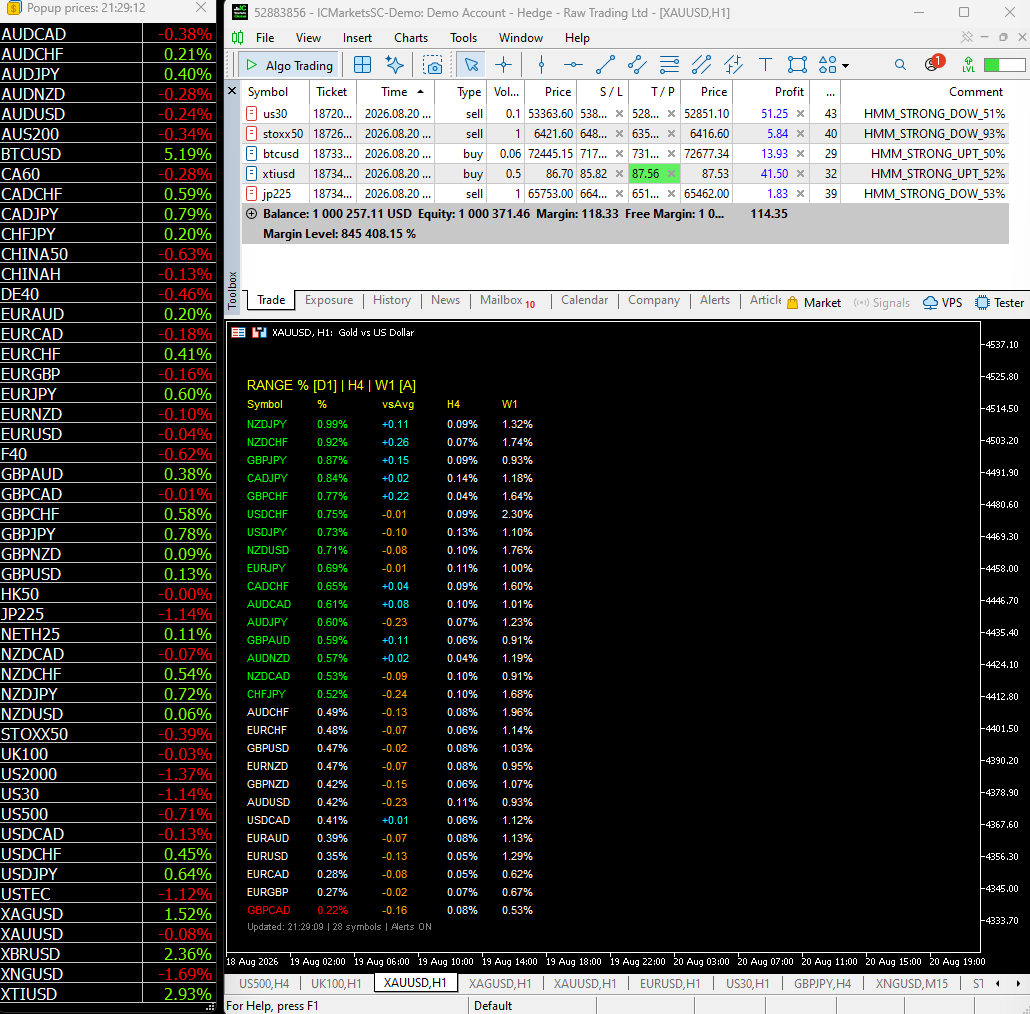Switch to the XNGUSD,M15 chart tab
This screenshot has height=1014, width=1030.
pyautogui.click(x=911, y=983)
